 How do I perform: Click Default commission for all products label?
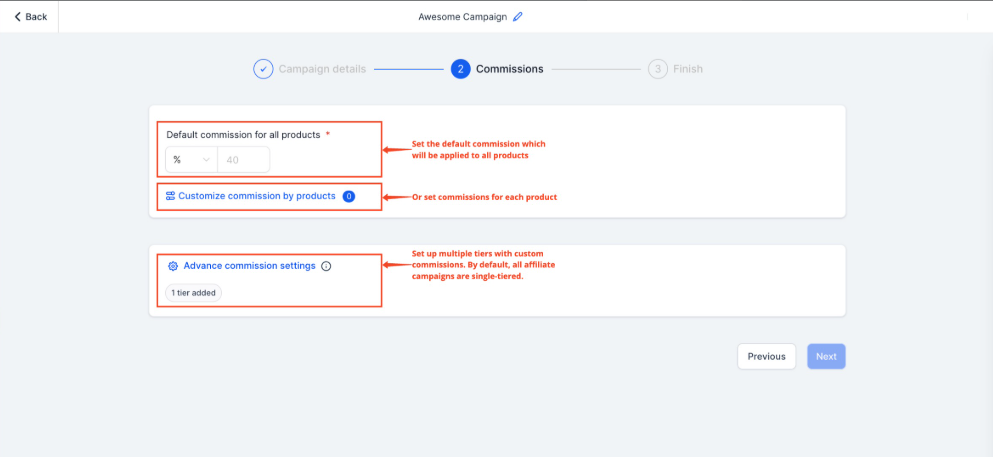243,135
